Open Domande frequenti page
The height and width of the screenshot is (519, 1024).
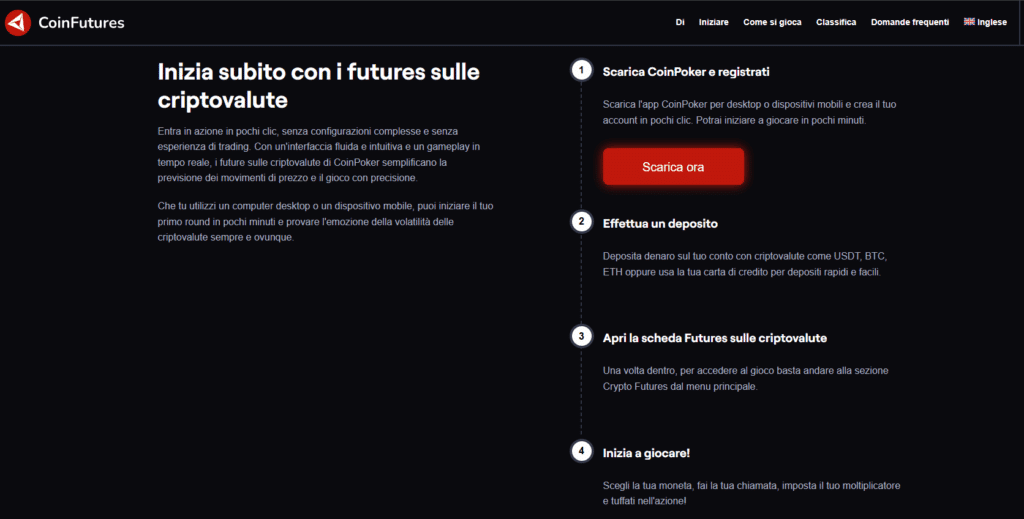pyautogui.click(x=910, y=22)
